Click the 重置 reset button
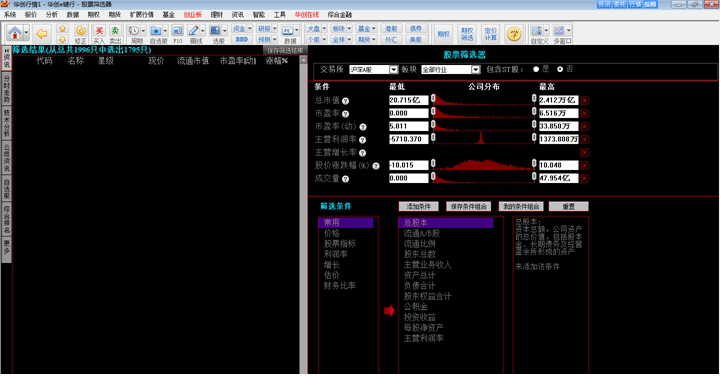This screenshot has height=388, width=721. tap(568, 207)
